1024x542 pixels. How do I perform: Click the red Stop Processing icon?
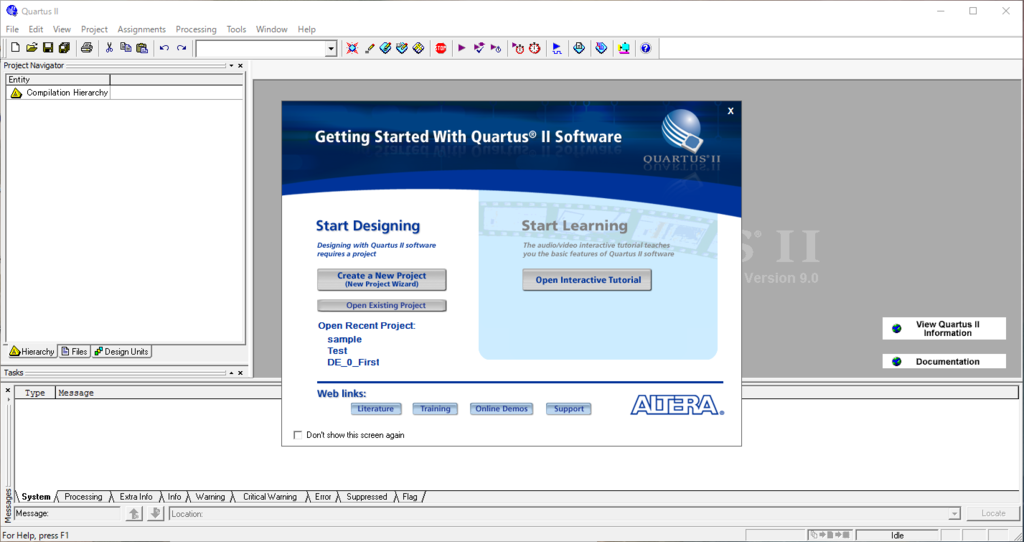pyautogui.click(x=441, y=48)
